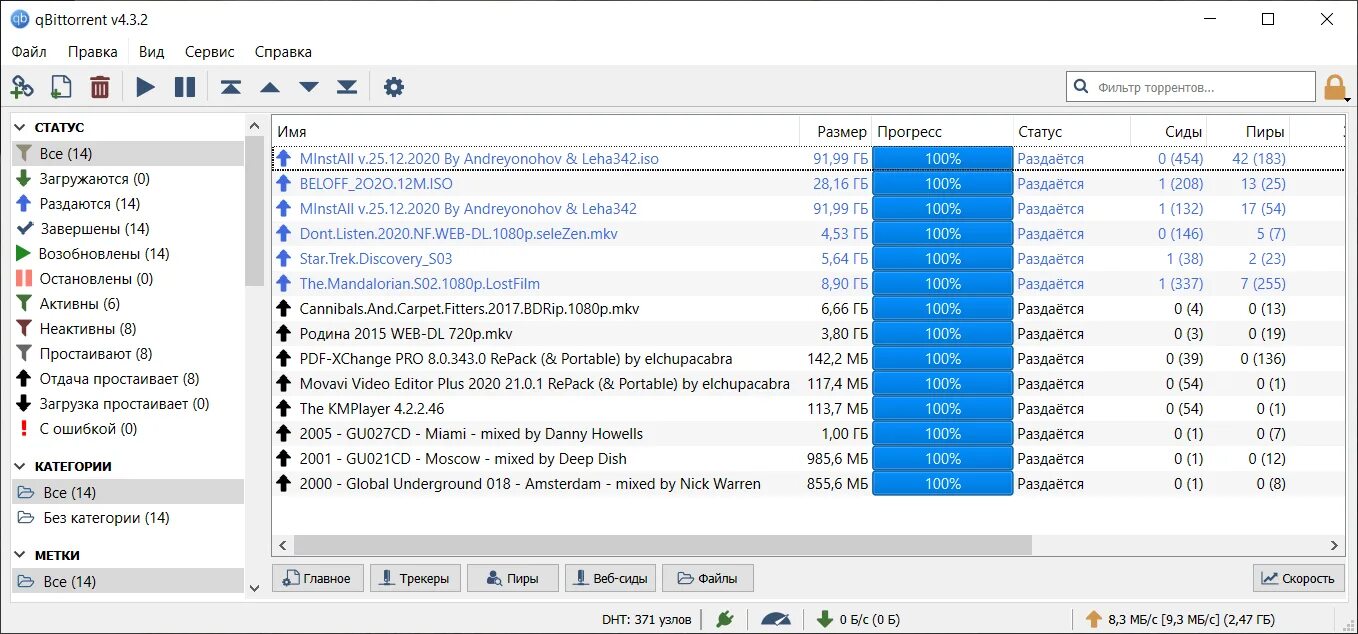1358x634 pixels.
Task: Select the Загружаются (0) filter
Action: click(127, 179)
